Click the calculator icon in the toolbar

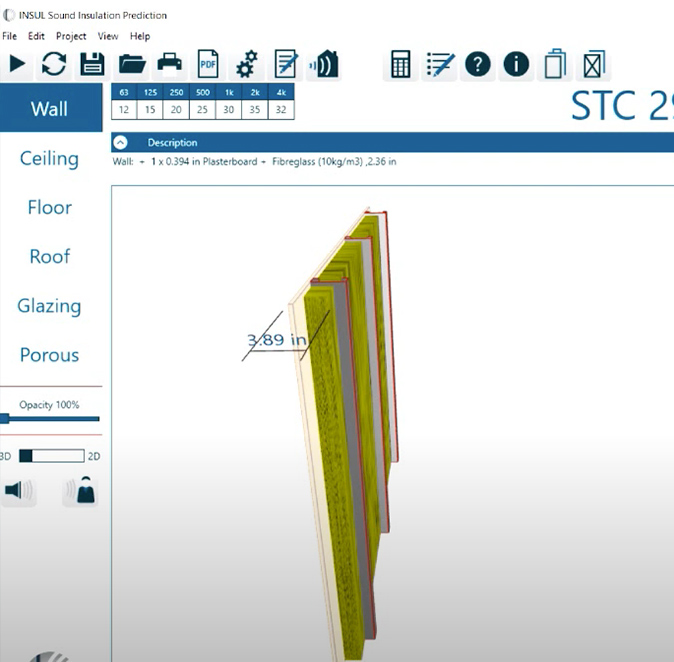click(401, 65)
